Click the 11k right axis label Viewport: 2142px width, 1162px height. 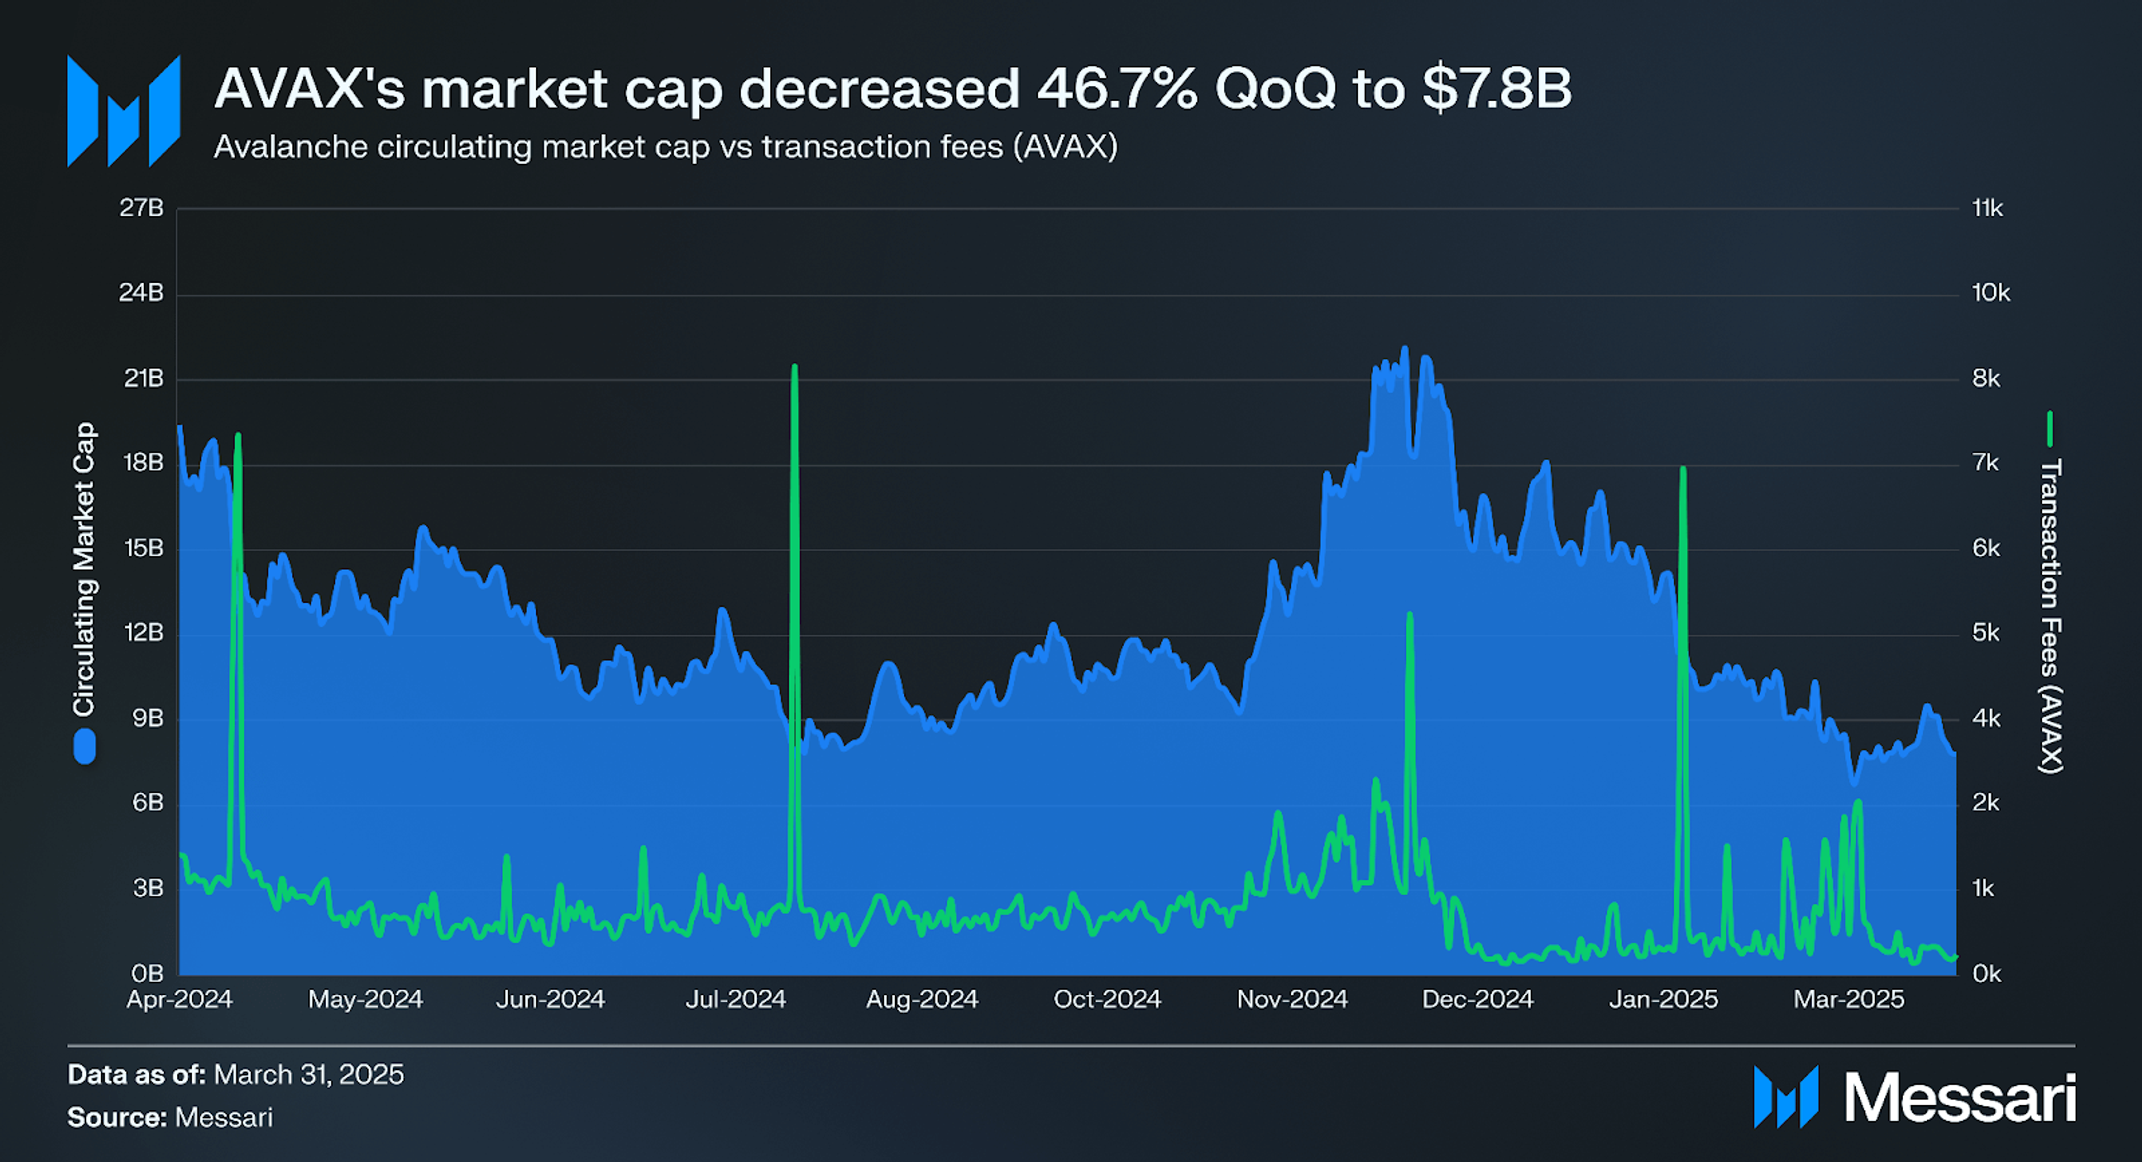1988,208
